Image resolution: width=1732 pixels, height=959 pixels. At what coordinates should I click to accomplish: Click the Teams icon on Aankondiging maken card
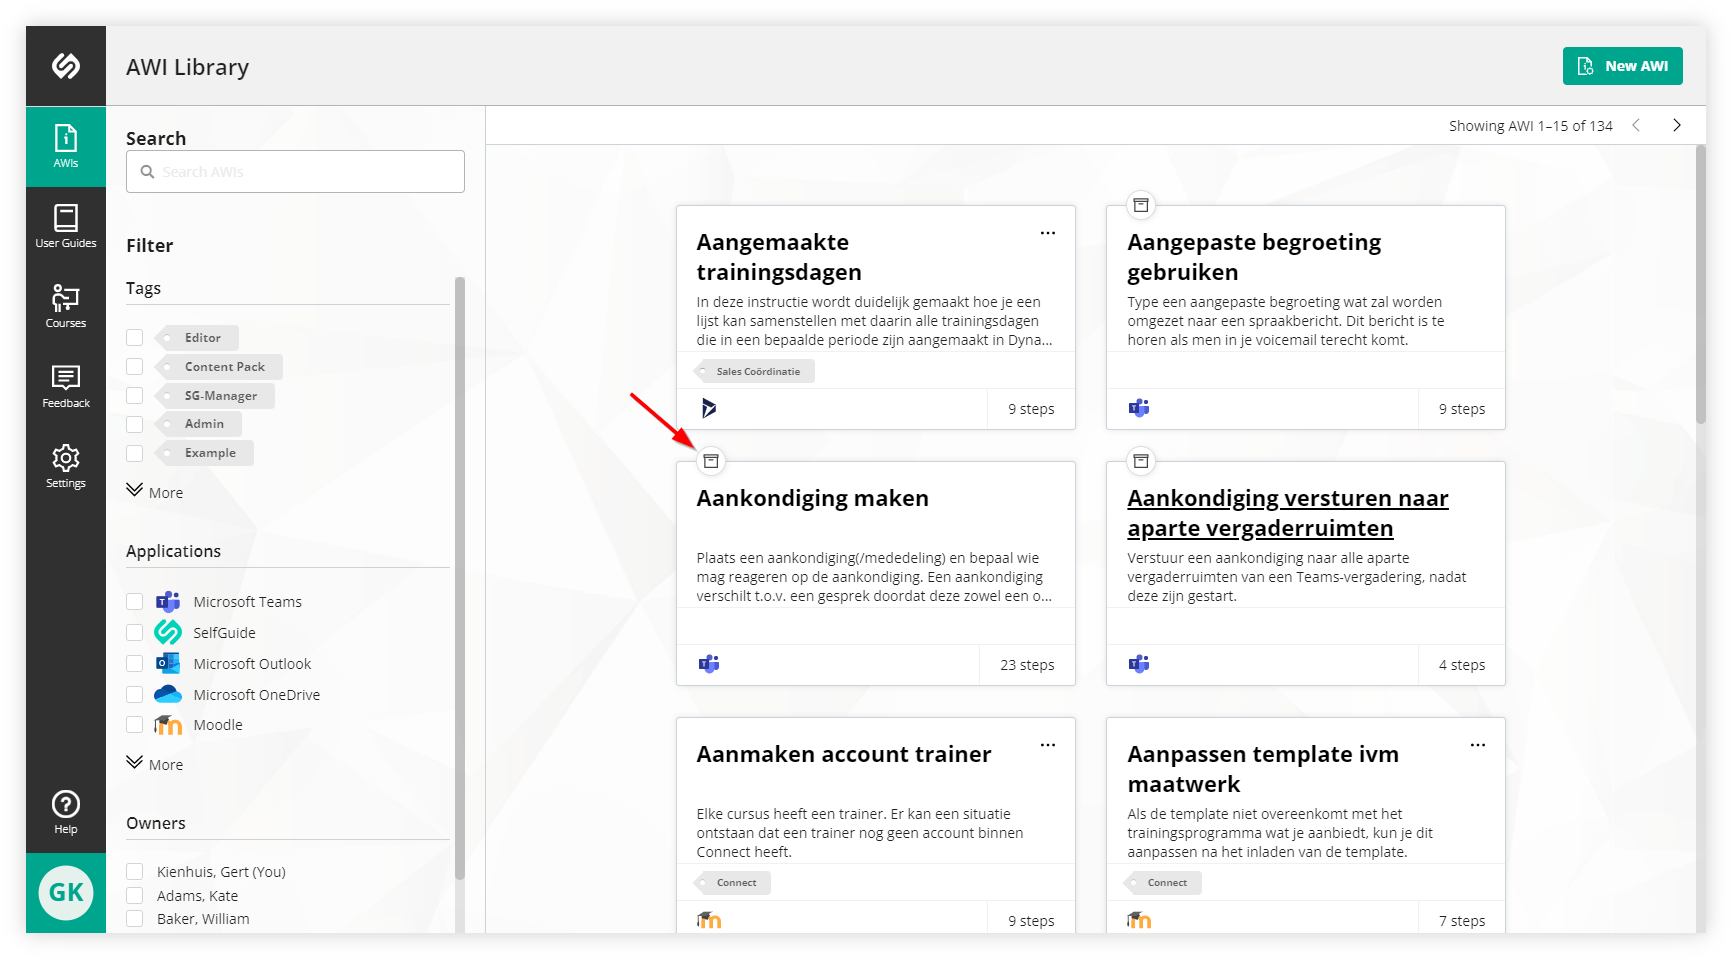[x=710, y=663]
